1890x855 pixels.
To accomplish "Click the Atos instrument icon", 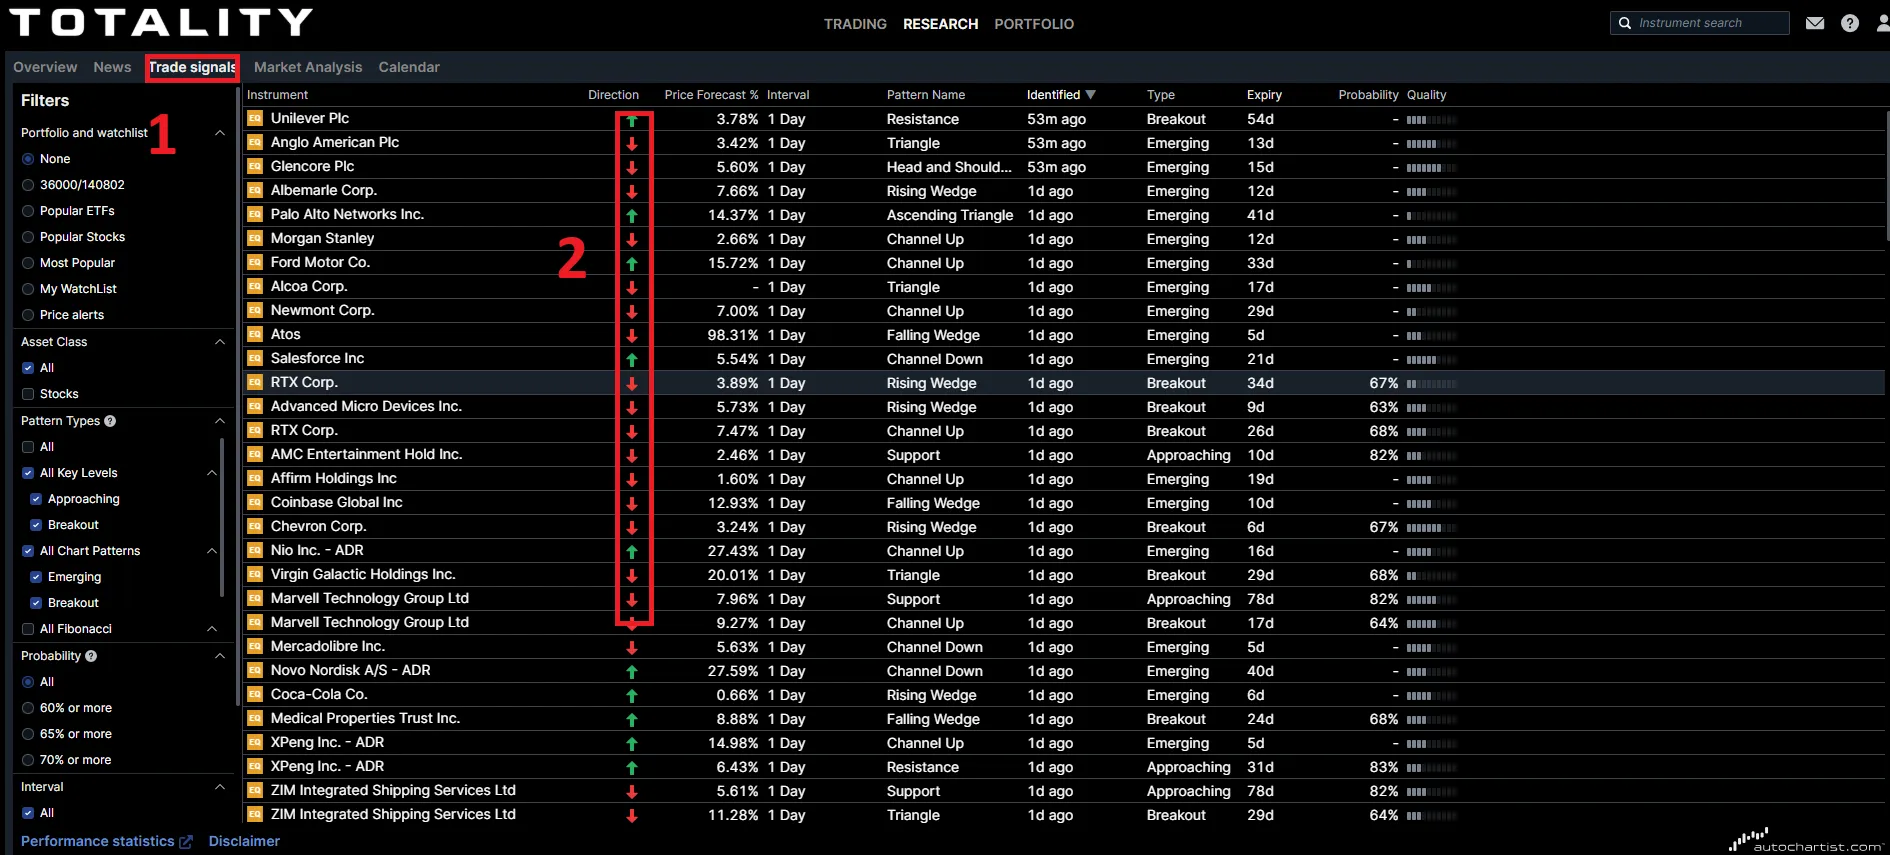I will 255,334.
